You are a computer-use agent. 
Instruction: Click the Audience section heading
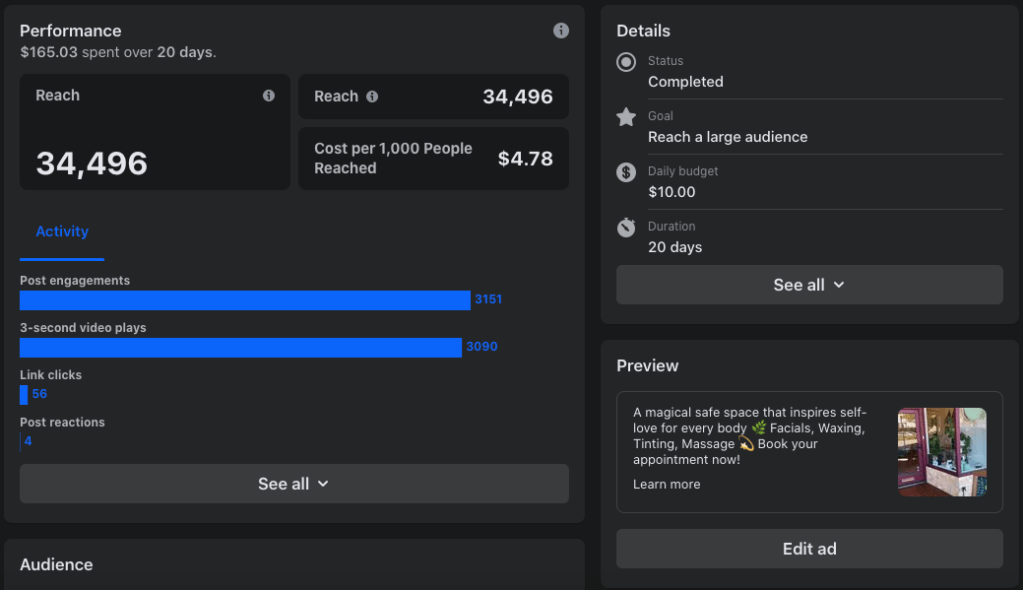(56, 565)
